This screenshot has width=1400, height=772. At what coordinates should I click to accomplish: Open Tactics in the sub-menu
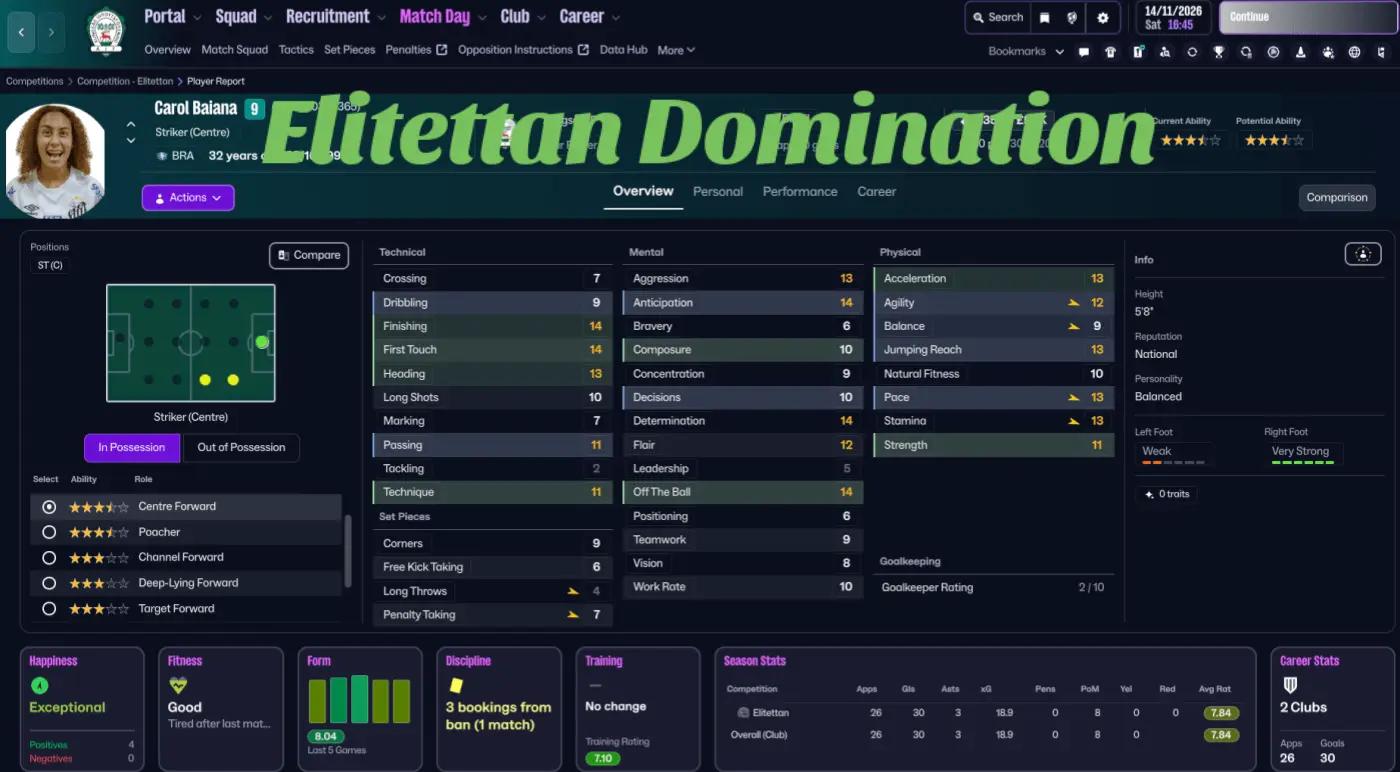pos(296,50)
